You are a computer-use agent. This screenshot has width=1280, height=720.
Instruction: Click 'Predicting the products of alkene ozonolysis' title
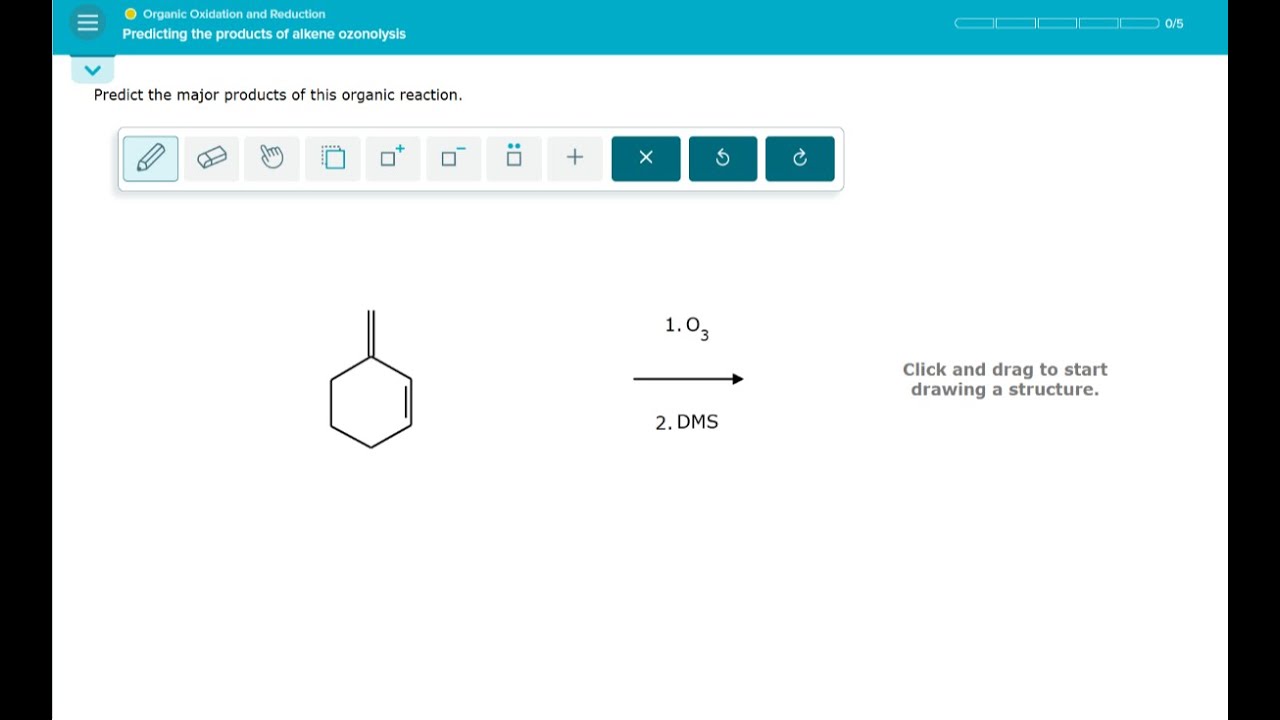pos(264,34)
